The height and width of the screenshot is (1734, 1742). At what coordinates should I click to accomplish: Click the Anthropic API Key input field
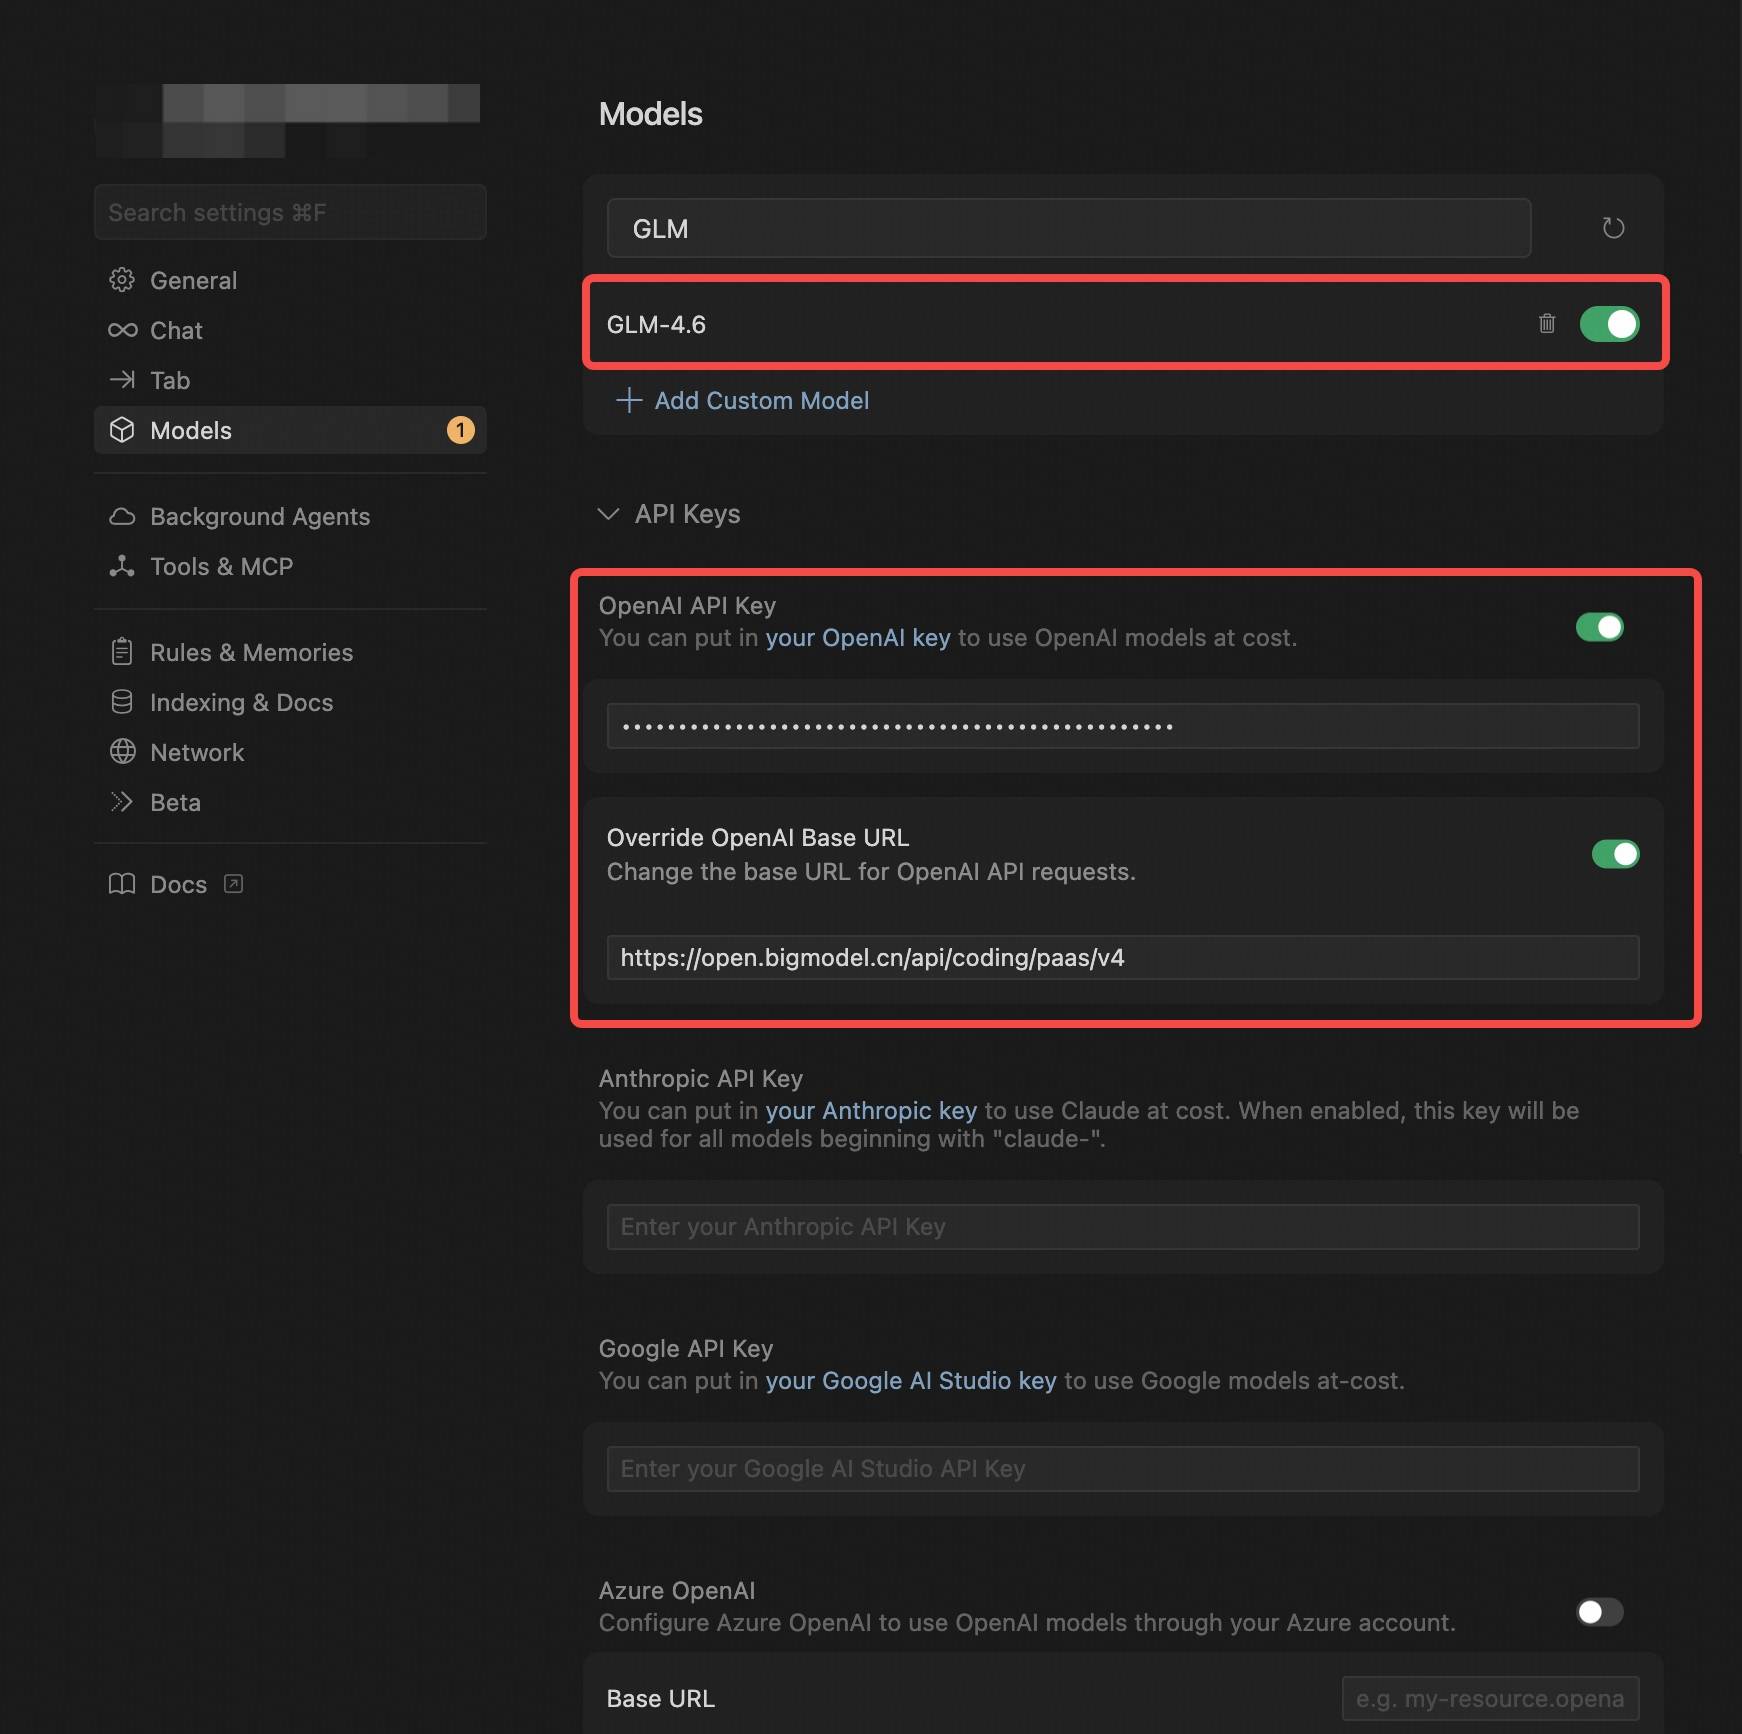(x=1122, y=1226)
